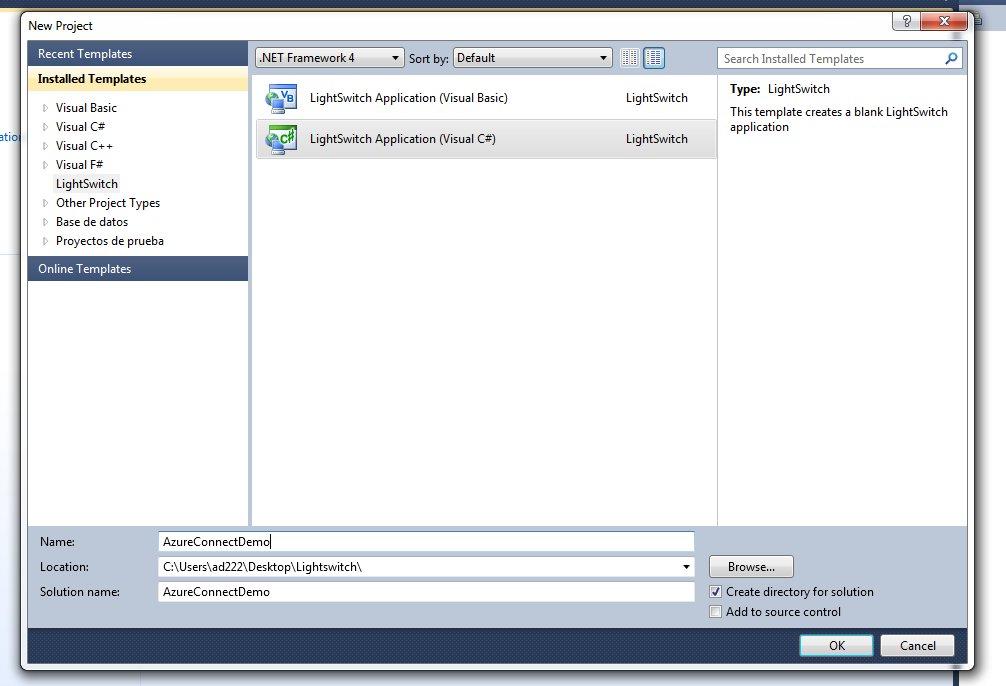This screenshot has height=686, width=1006.
Task: Expand the Base de datos node
Action: click(x=45, y=222)
